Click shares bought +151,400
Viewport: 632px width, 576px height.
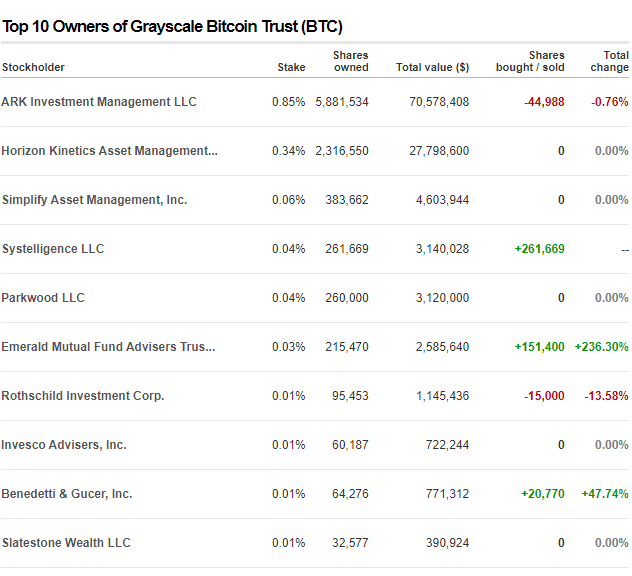pos(539,347)
